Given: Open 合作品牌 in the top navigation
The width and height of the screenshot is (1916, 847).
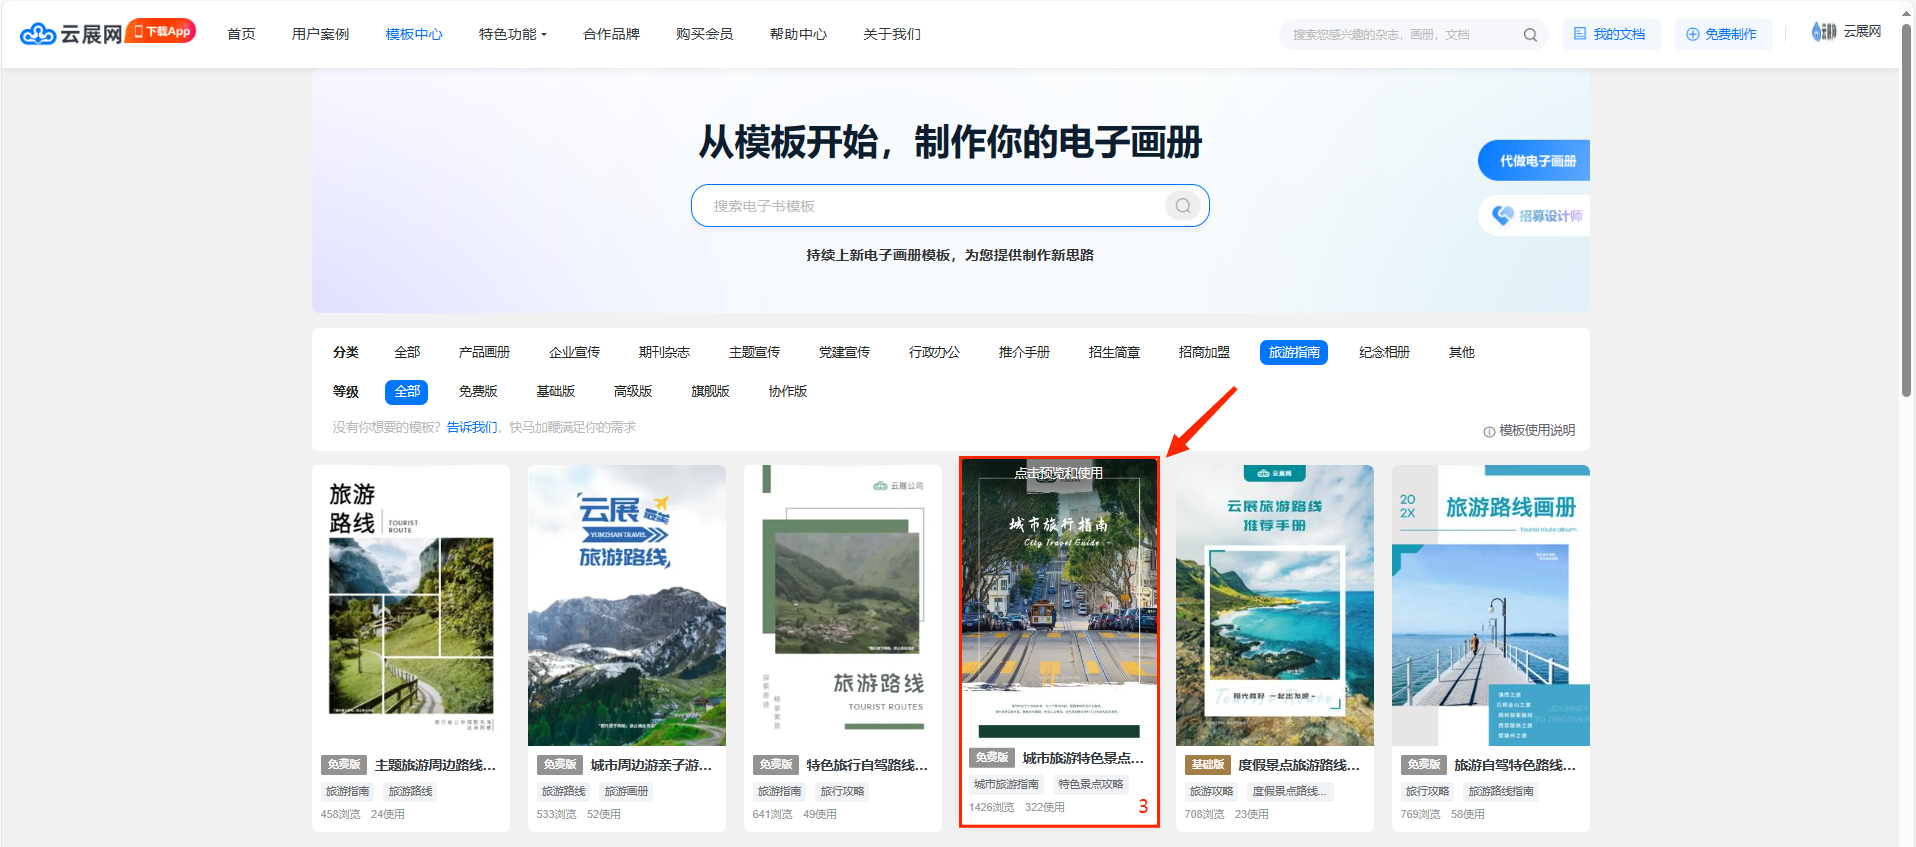Looking at the screenshot, I should point(611,34).
